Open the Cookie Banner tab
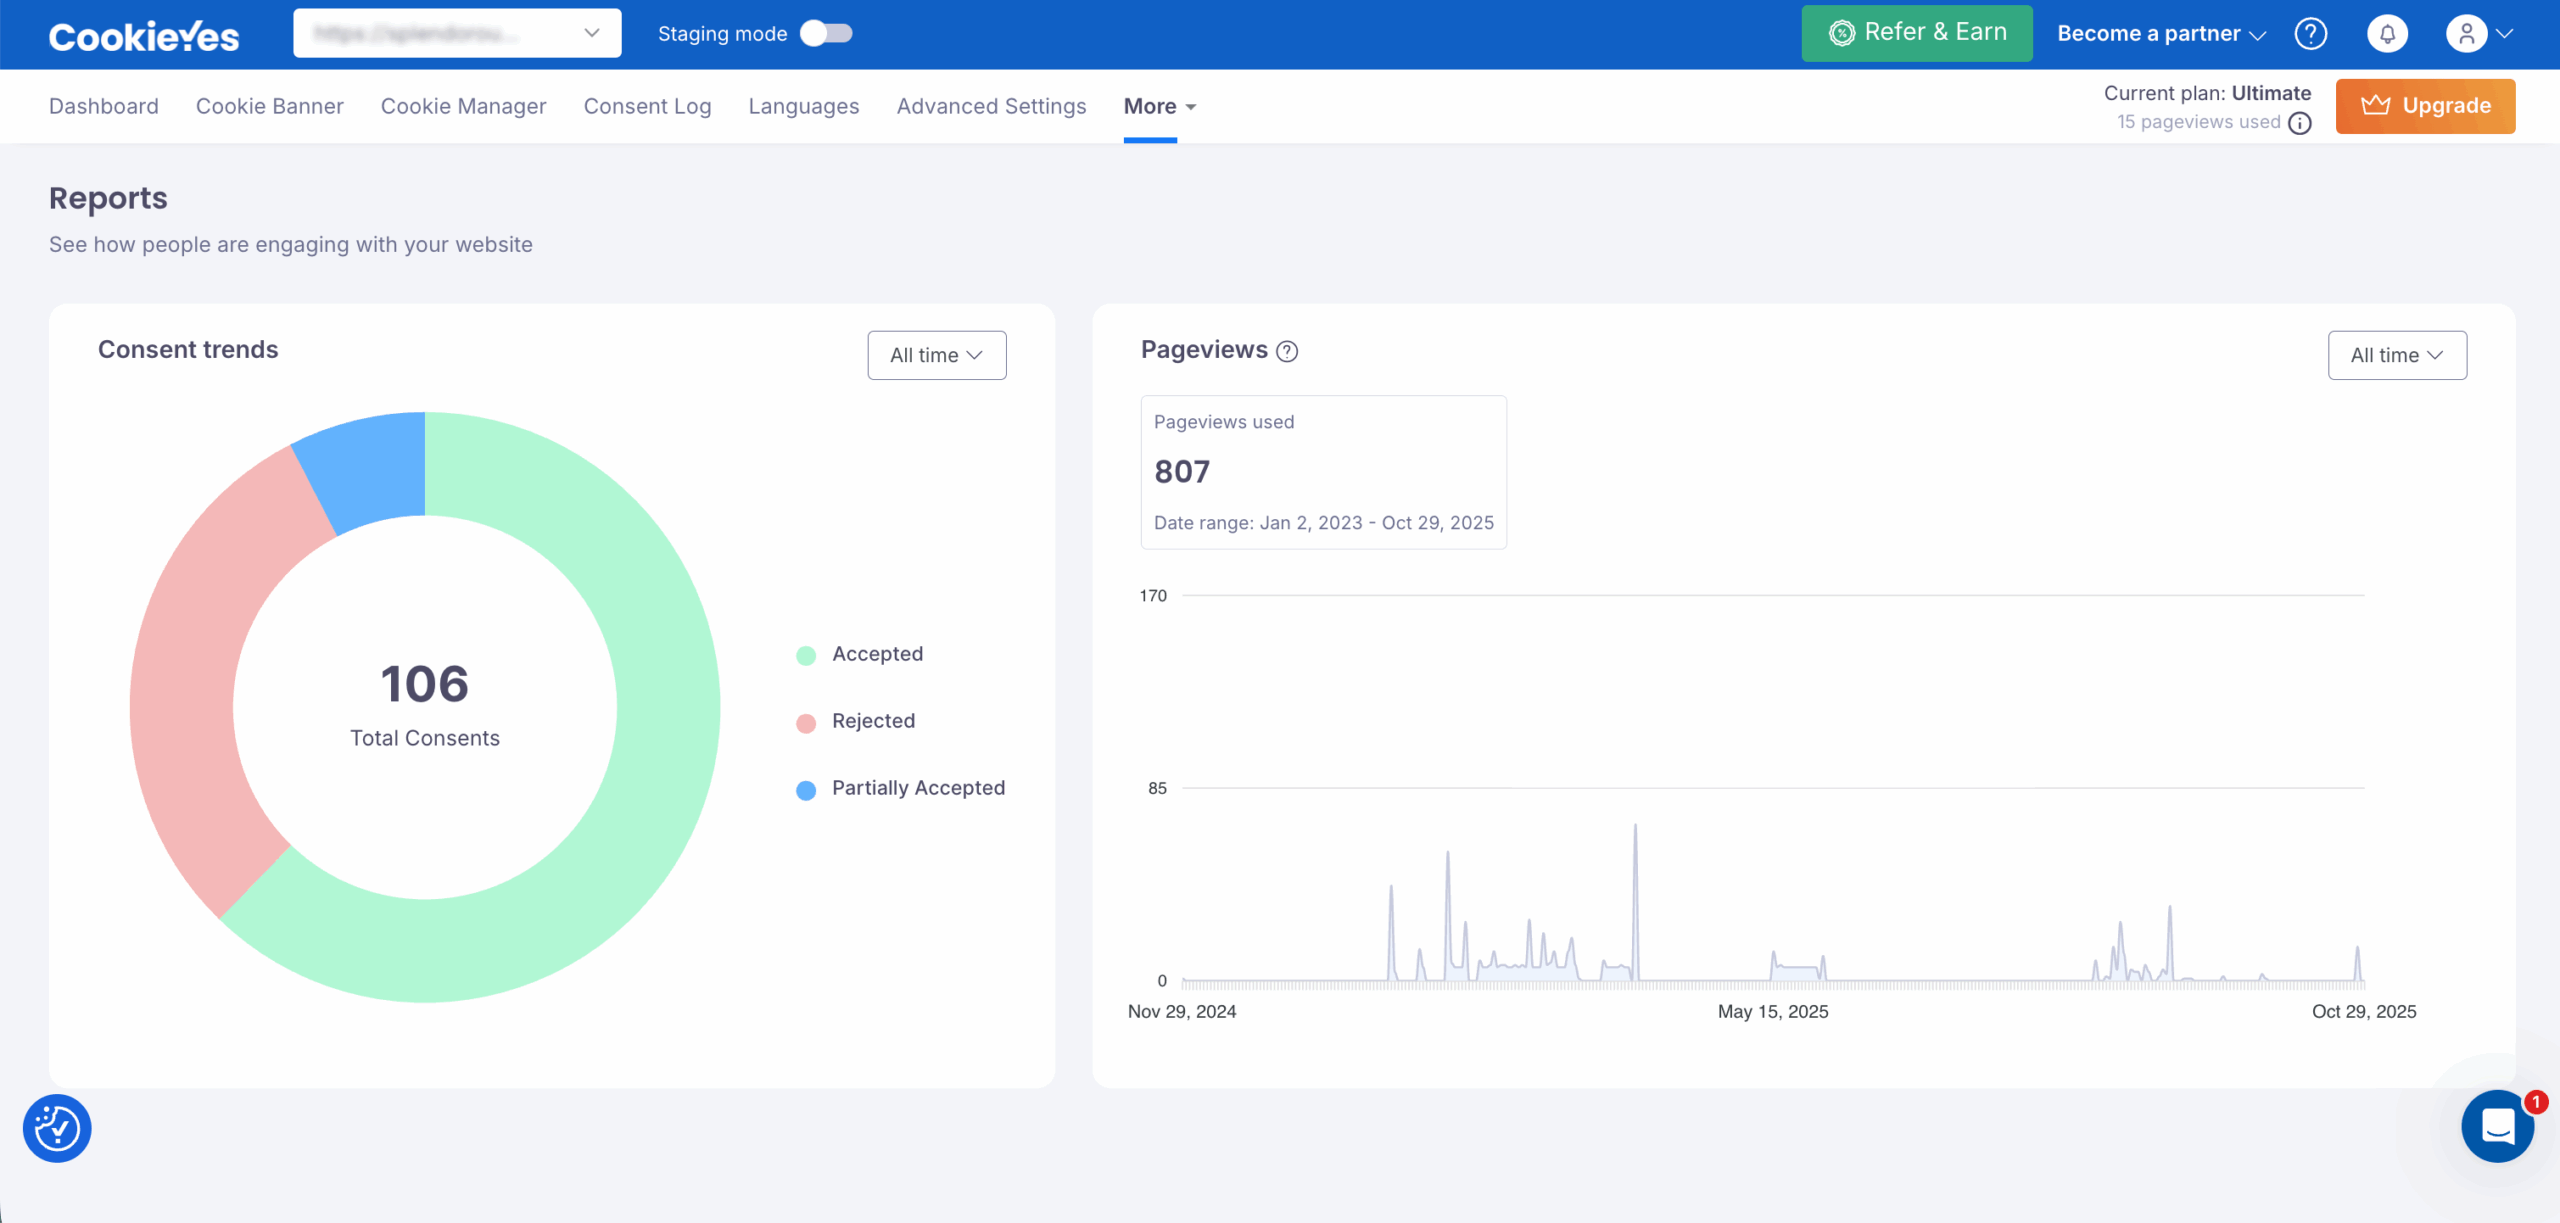This screenshot has width=2560, height=1223. 269,106
